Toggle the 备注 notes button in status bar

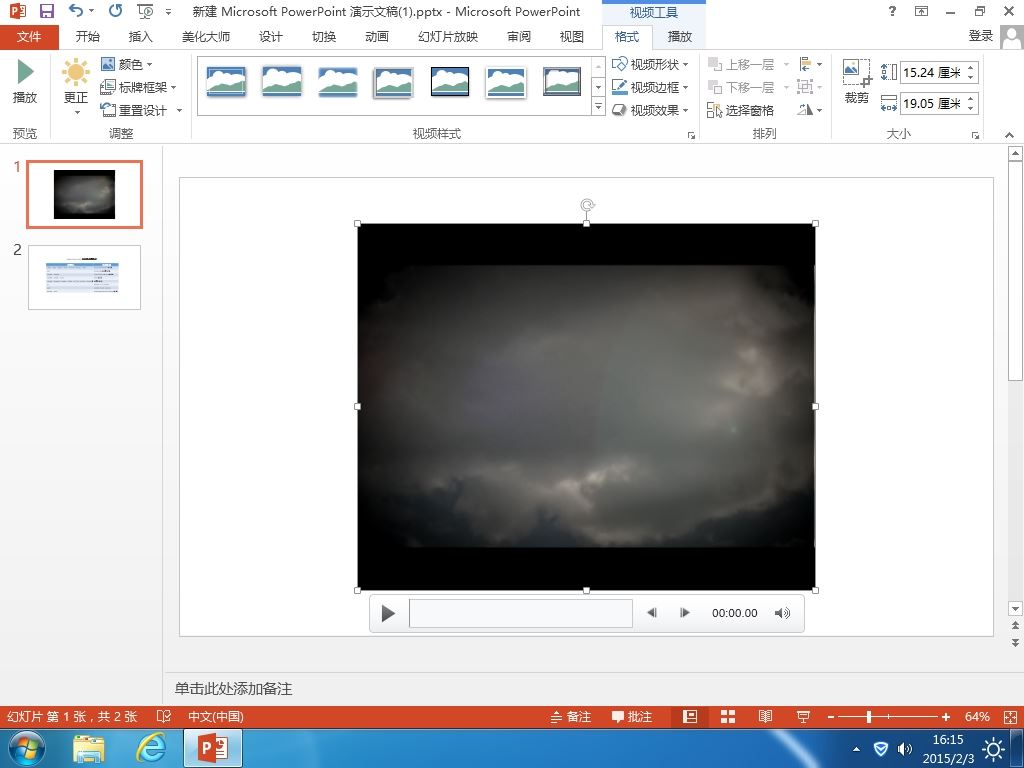coord(570,716)
